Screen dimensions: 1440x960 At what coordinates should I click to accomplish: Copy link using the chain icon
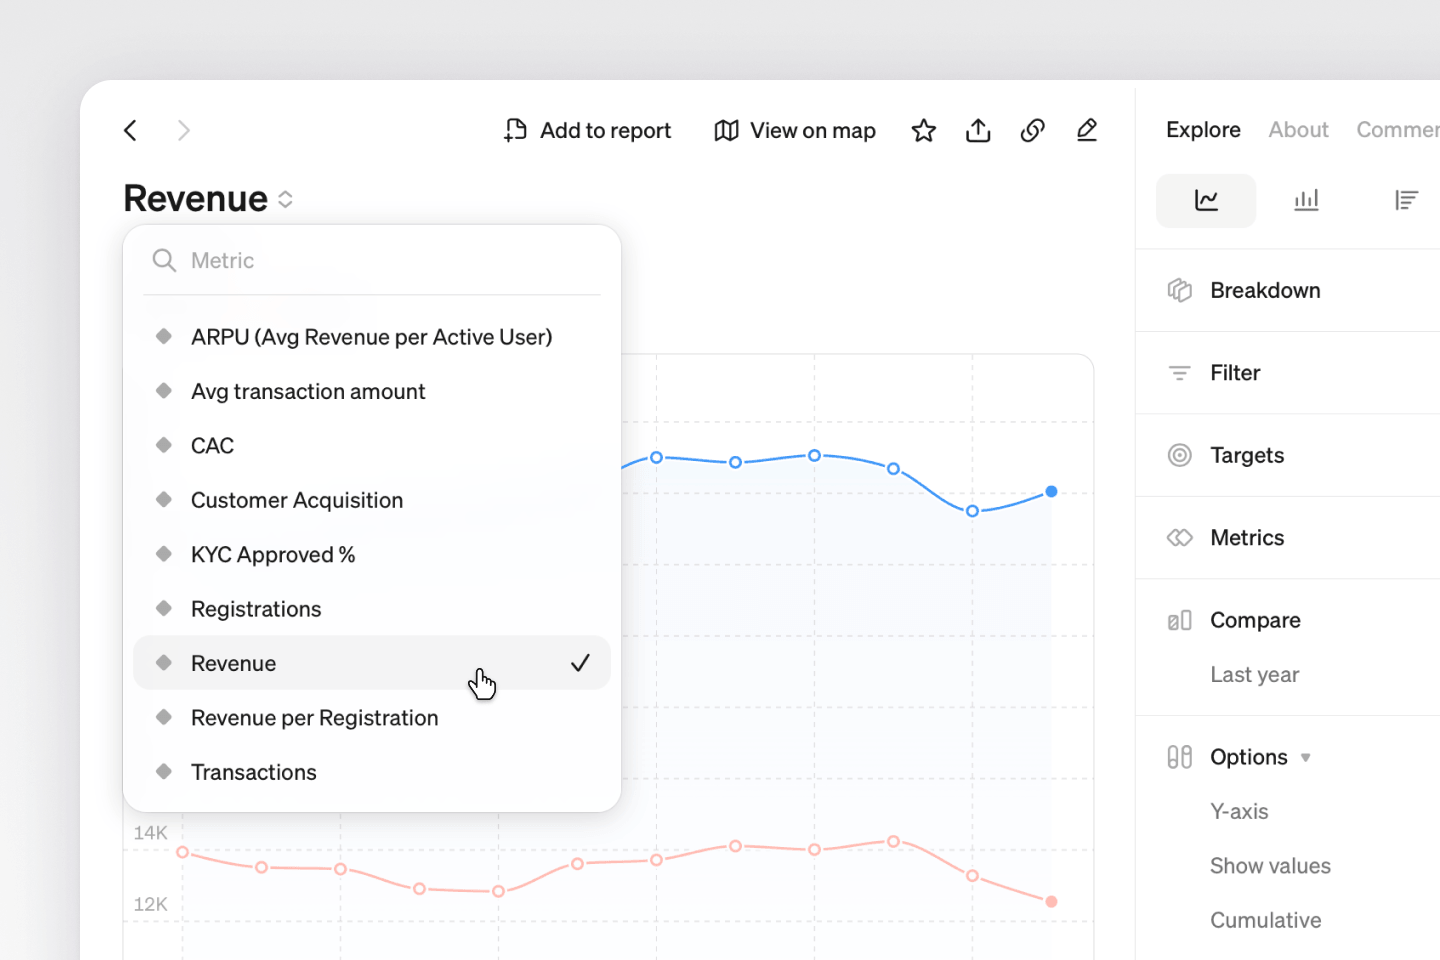tap(1033, 130)
